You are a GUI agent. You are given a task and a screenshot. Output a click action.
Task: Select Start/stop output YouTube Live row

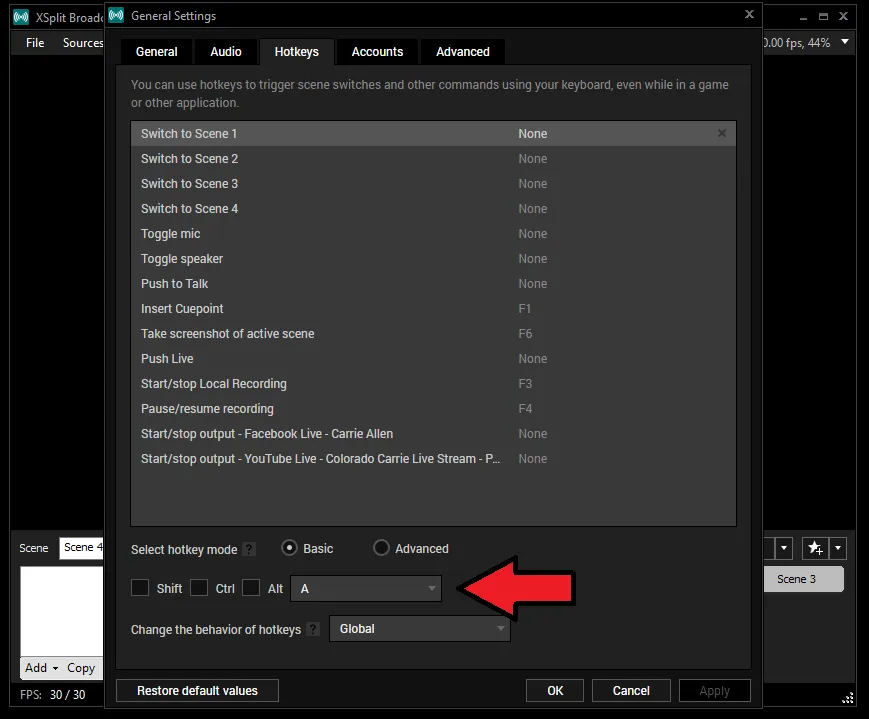click(x=433, y=458)
